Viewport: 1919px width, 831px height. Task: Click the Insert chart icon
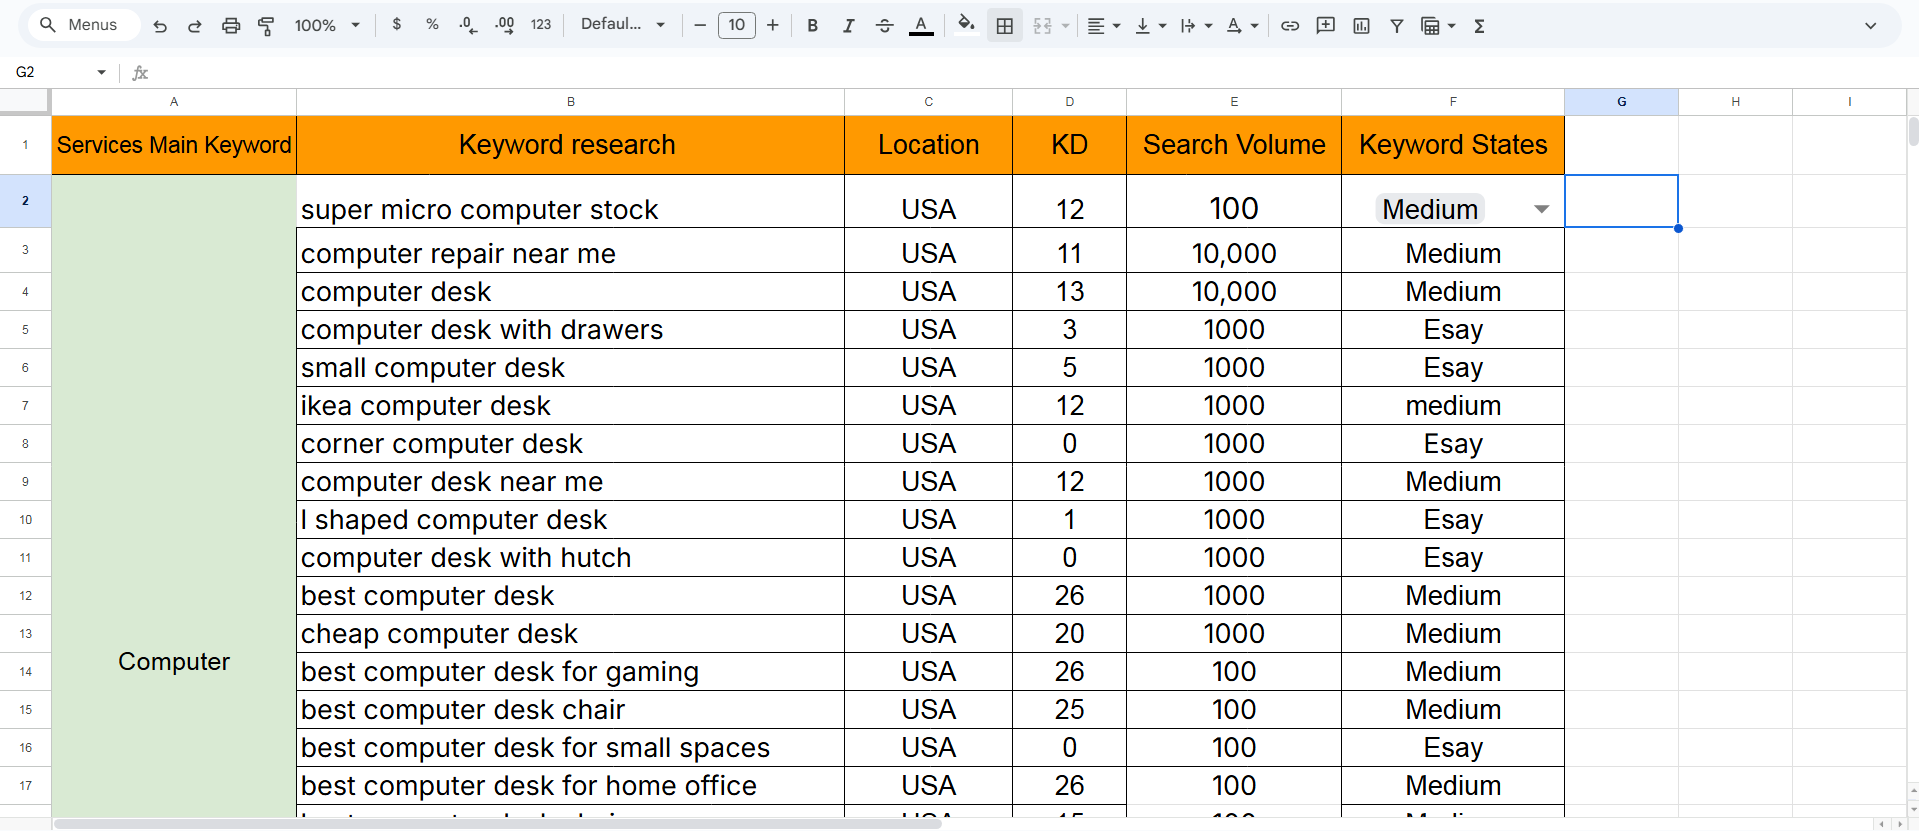coord(1361,26)
